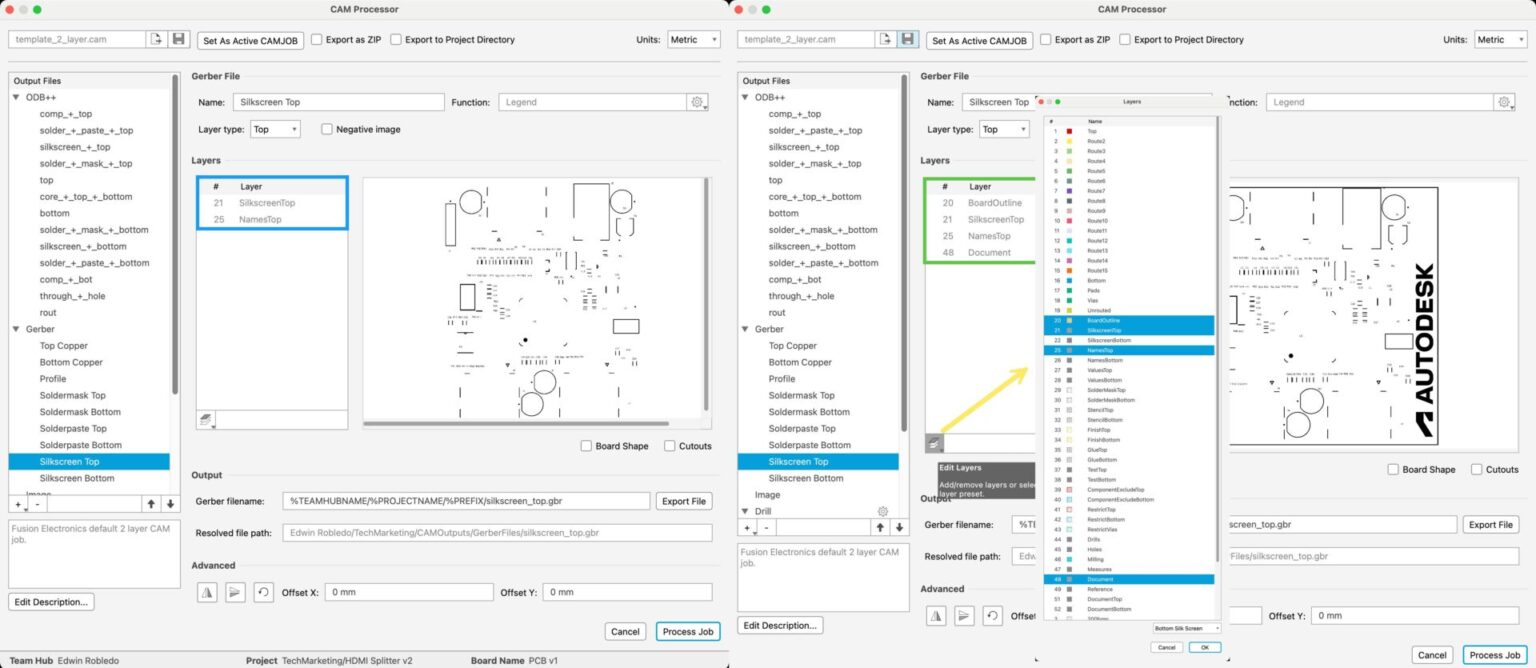The image size is (1536, 668).
Task: Move output file up with arrow icon
Action: tap(151, 502)
